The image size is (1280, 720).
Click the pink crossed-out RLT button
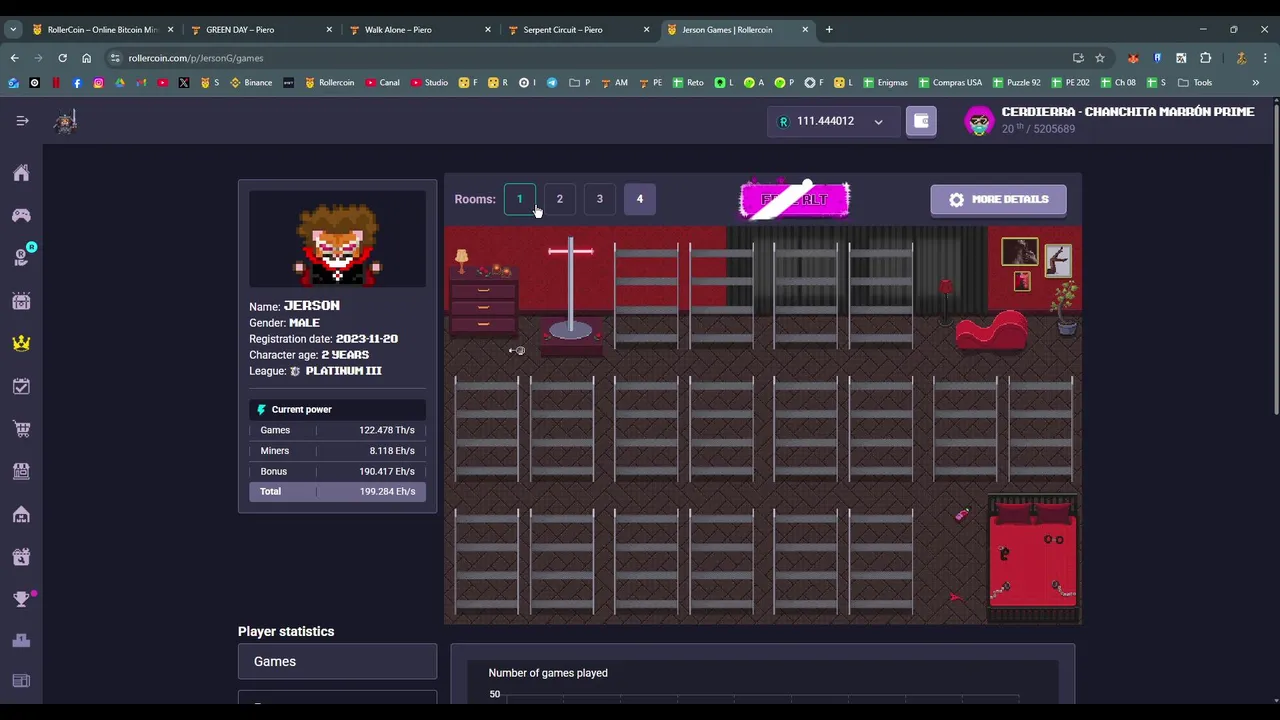[795, 199]
